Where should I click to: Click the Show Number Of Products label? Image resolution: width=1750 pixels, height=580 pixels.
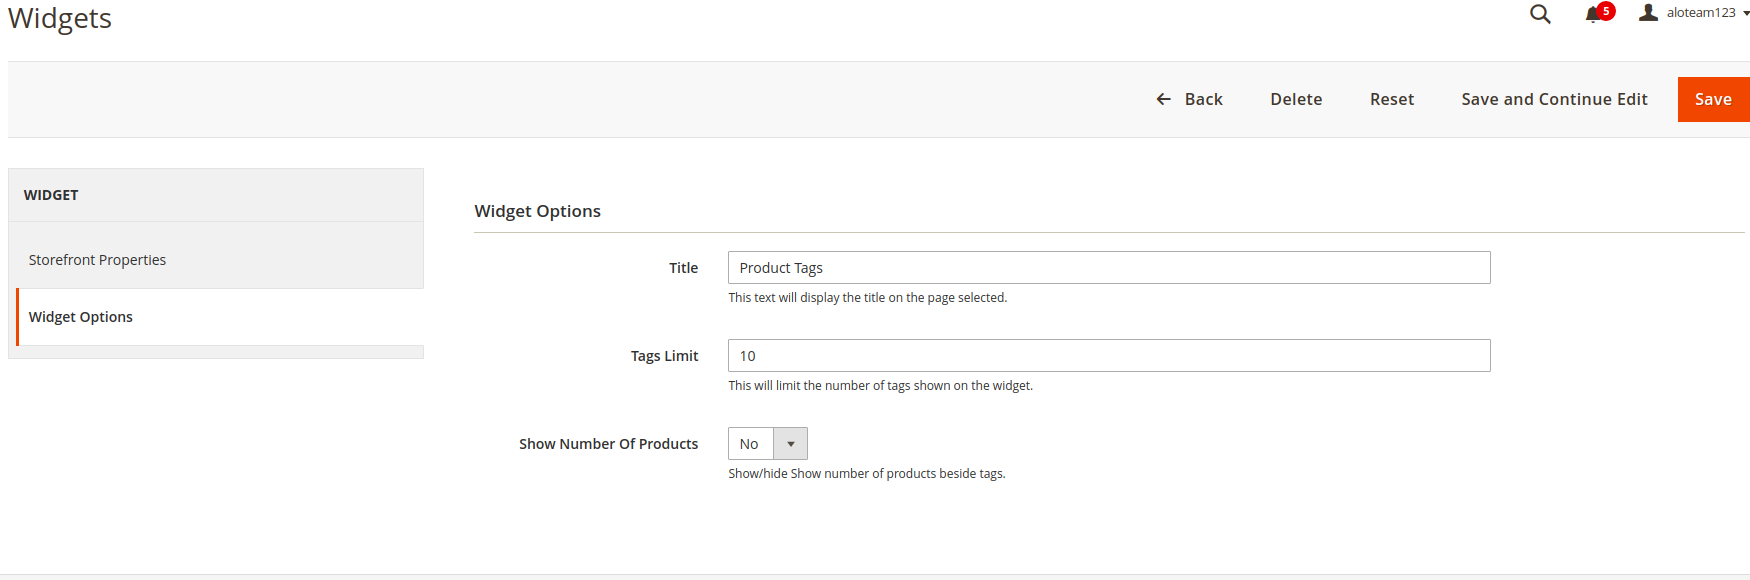point(608,444)
